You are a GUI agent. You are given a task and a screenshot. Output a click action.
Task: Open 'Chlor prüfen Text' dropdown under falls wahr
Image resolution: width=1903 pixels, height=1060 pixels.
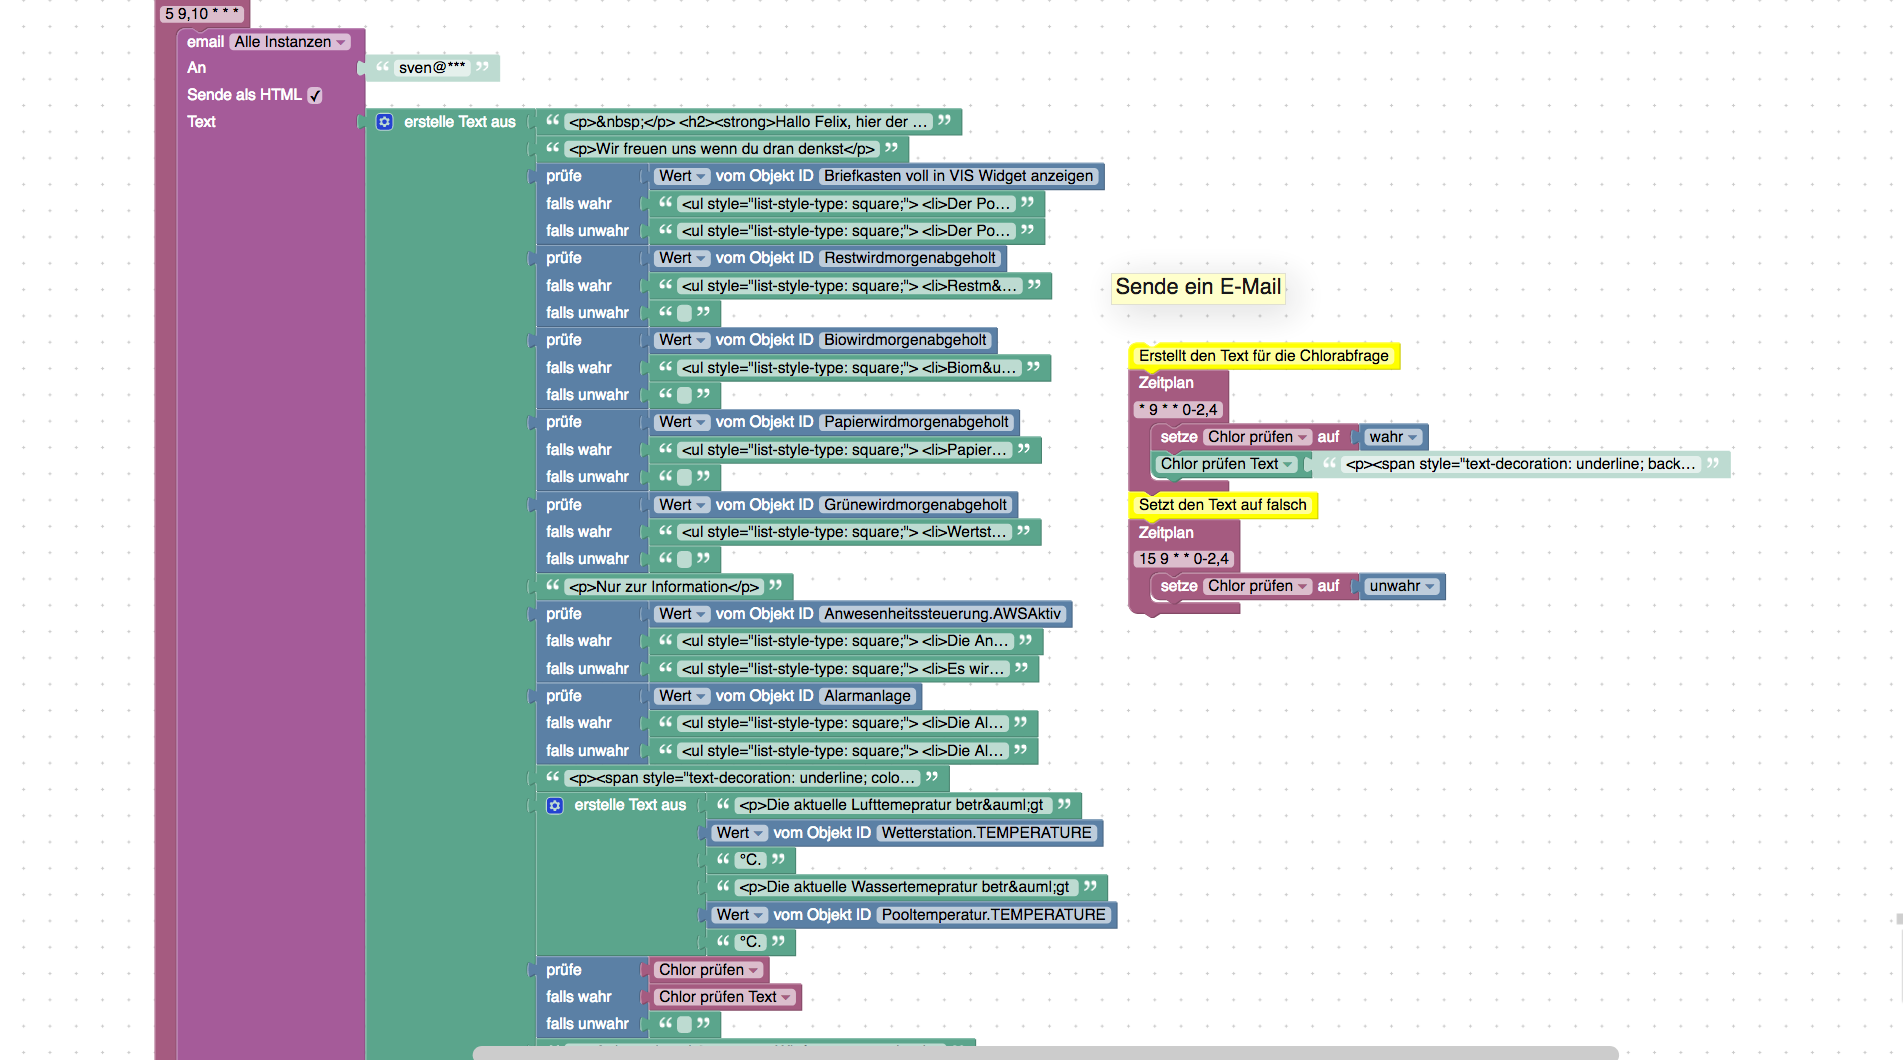tap(725, 997)
